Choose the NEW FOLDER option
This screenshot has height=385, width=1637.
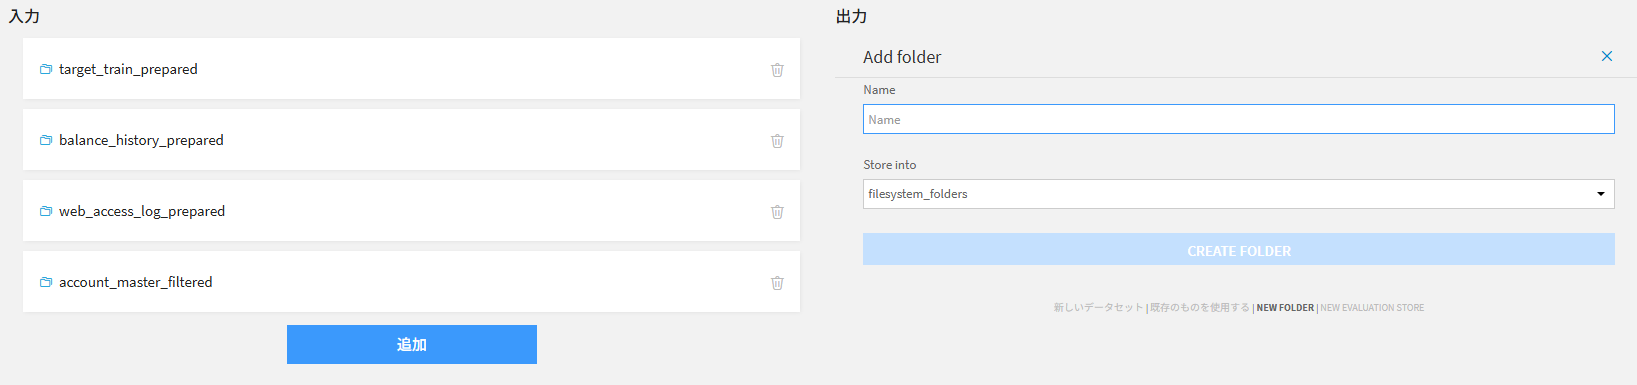pos(1285,308)
